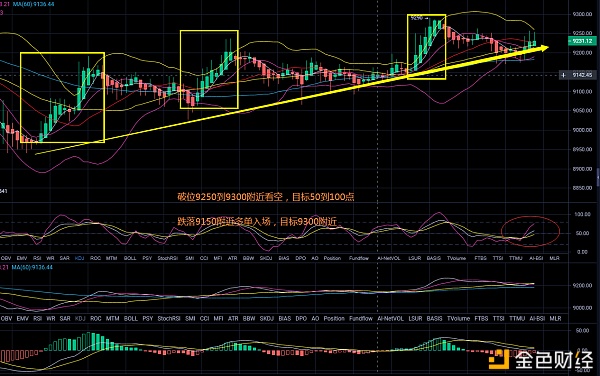Select RSI in the indicator row under the KDJ panel
The height and width of the screenshot is (376, 600).
click(x=37, y=258)
